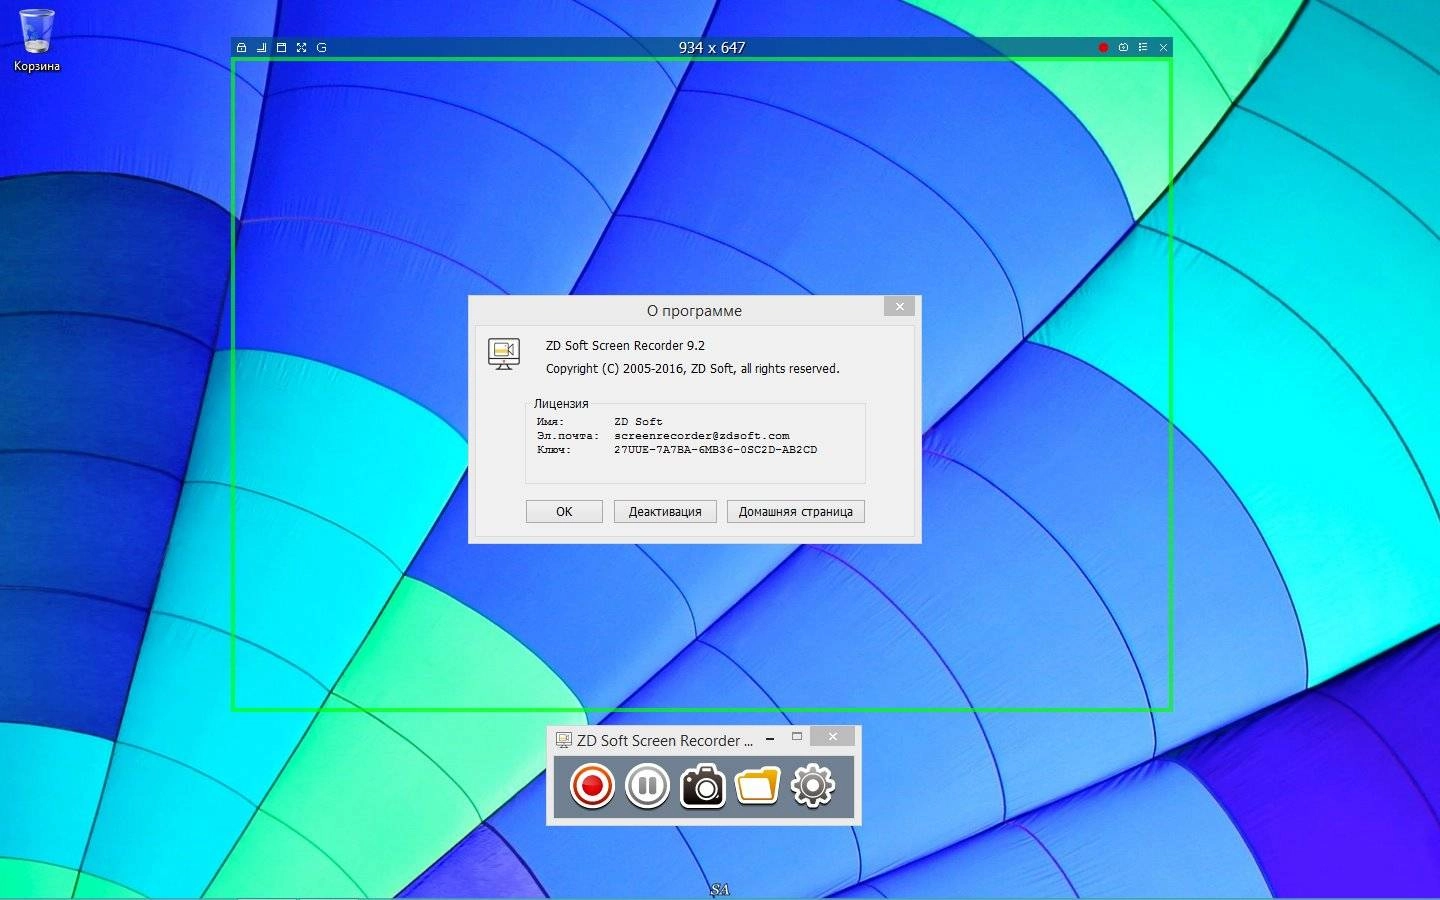Click the G icon on capture frame bar
The height and width of the screenshot is (900, 1440).
coord(321,47)
